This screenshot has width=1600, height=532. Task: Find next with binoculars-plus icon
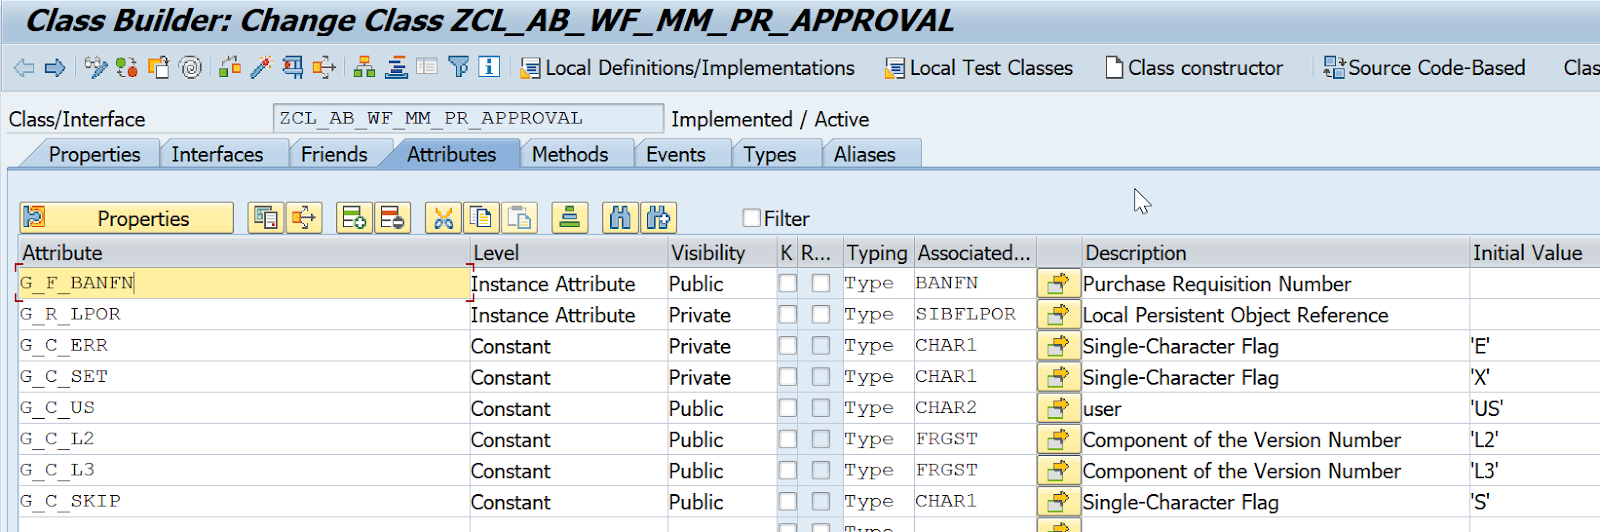(x=658, y=218)
